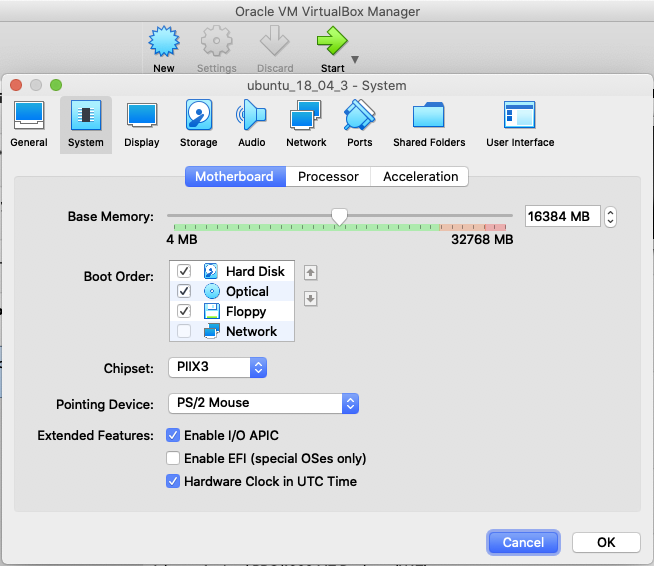Screen dimensions: 654x566
Task: Click the Base Memory slider handle
Action: click(x=340, y=216)
